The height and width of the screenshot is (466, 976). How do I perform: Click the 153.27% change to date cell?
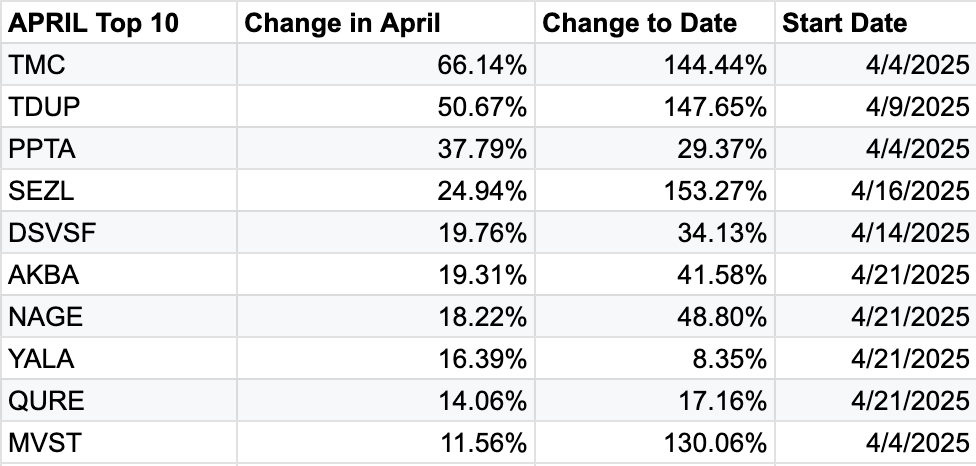(x=655, y=190)
